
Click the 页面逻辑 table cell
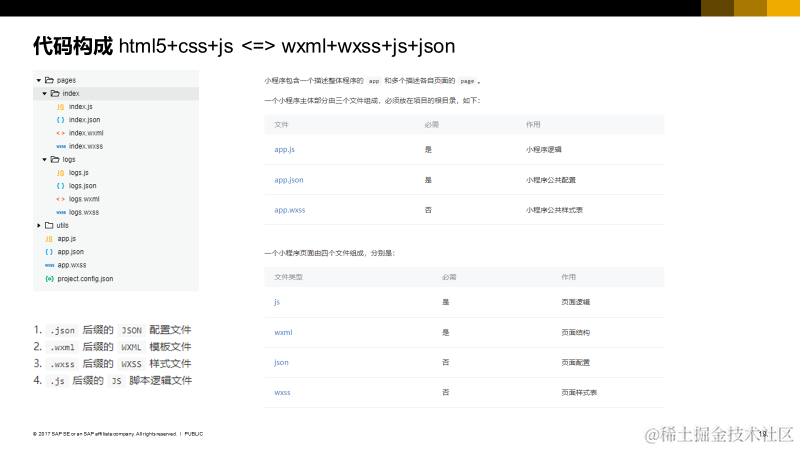[576, 302]
